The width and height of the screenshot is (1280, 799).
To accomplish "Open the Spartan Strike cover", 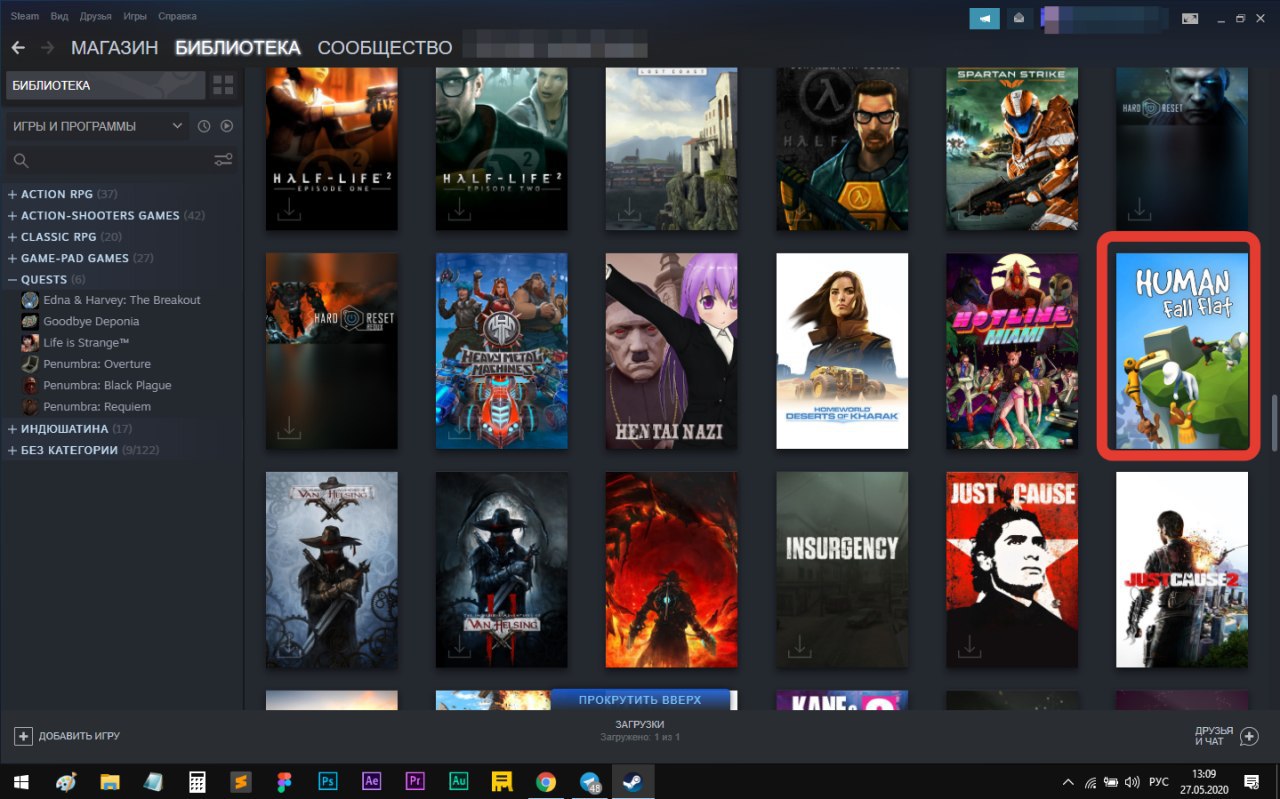I will (x=1012, y=149).
